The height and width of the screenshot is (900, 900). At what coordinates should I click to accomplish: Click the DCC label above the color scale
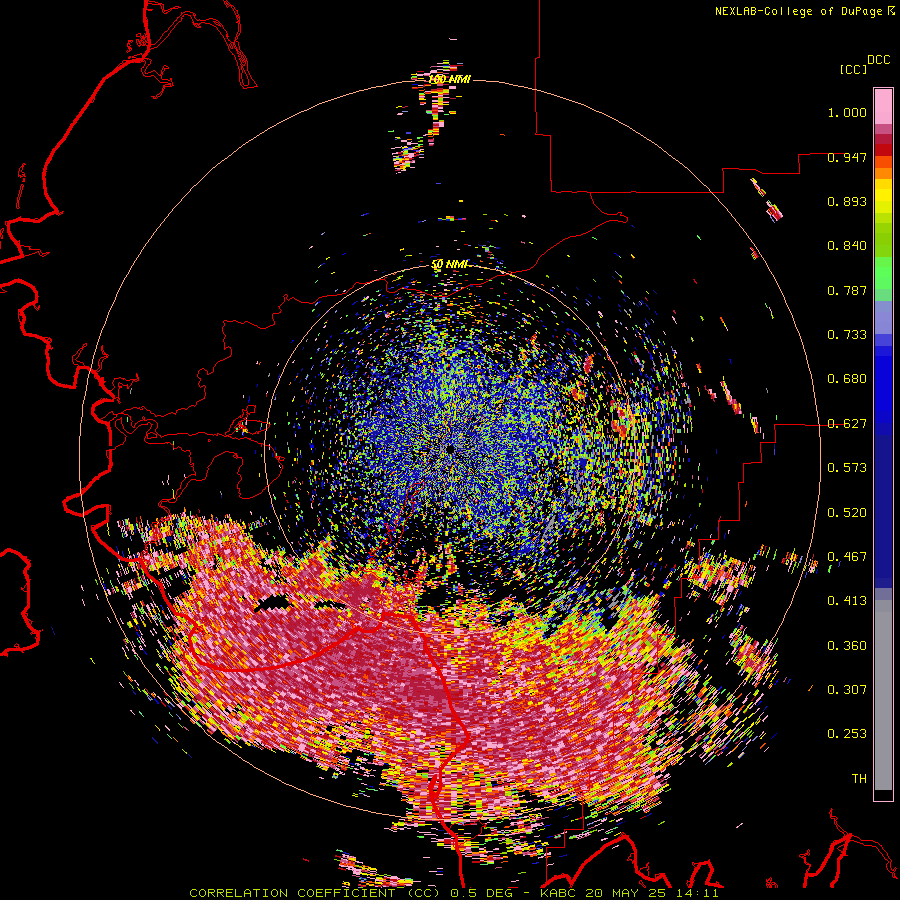878,60
